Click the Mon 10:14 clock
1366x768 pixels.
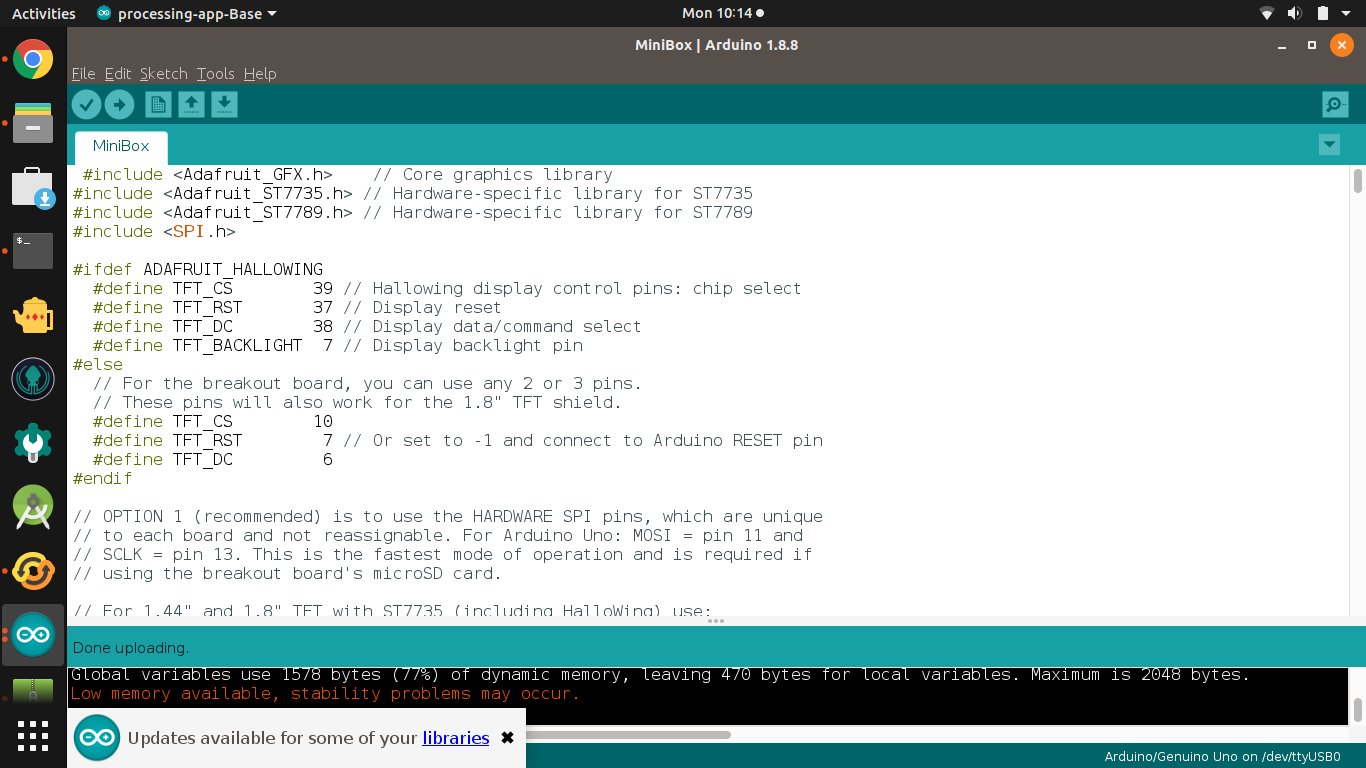point(717,13)
